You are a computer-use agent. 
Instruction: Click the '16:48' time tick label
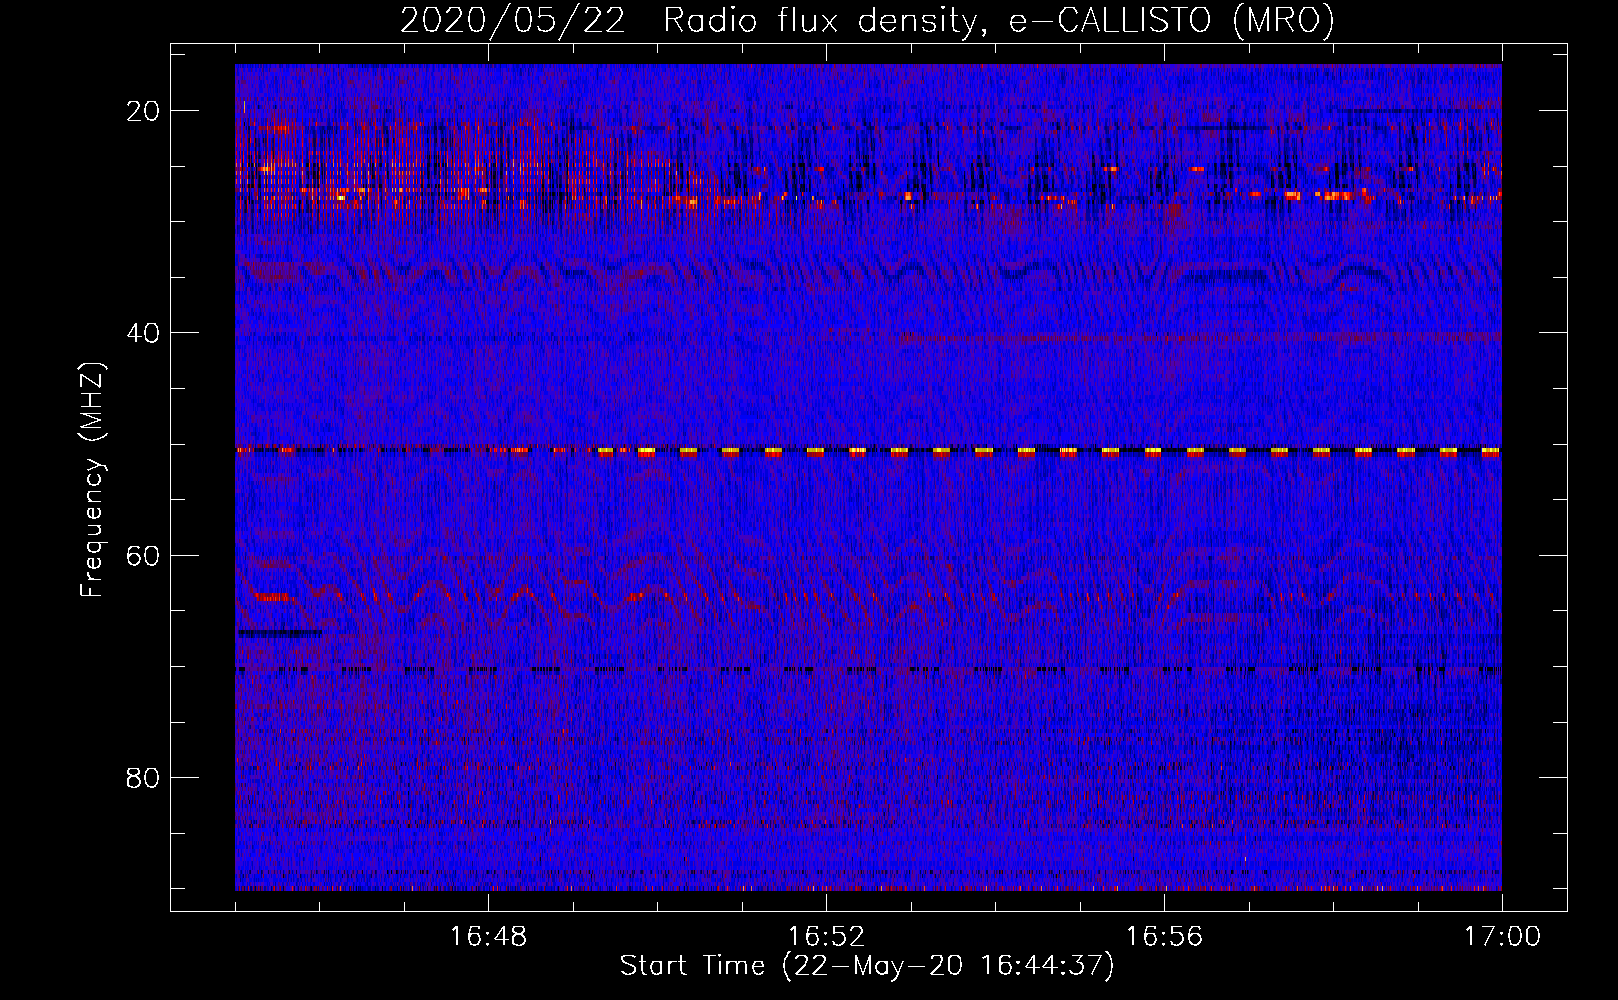point(488,937)
